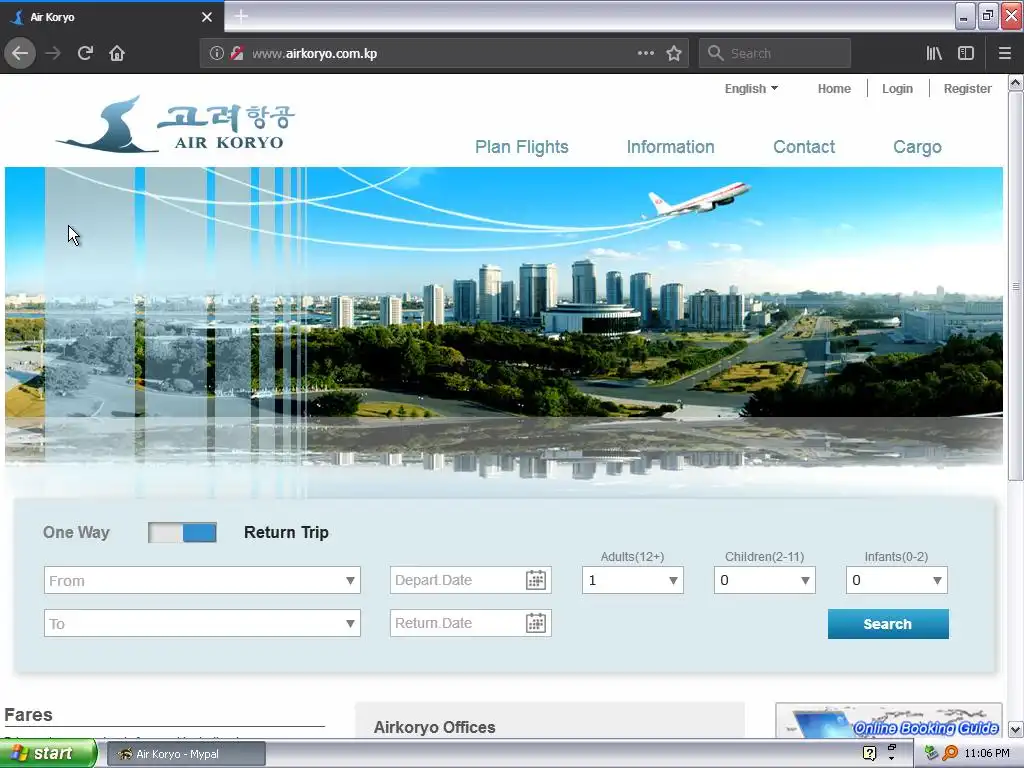Open the Contact menu
1024x768 pixels.
tap(804, 147)
